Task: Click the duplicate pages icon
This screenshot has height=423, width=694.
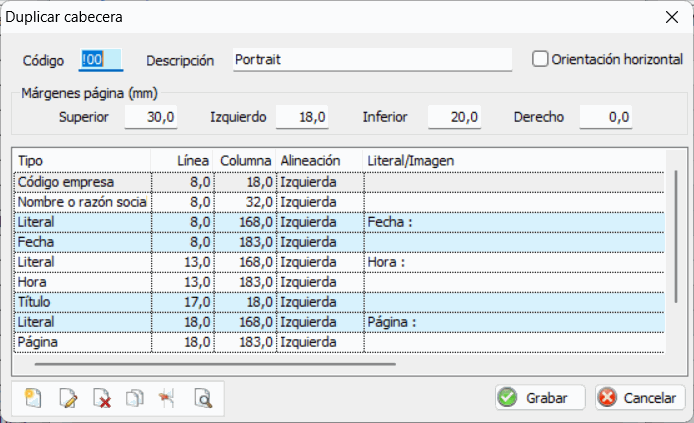Action: click(135, 398)
